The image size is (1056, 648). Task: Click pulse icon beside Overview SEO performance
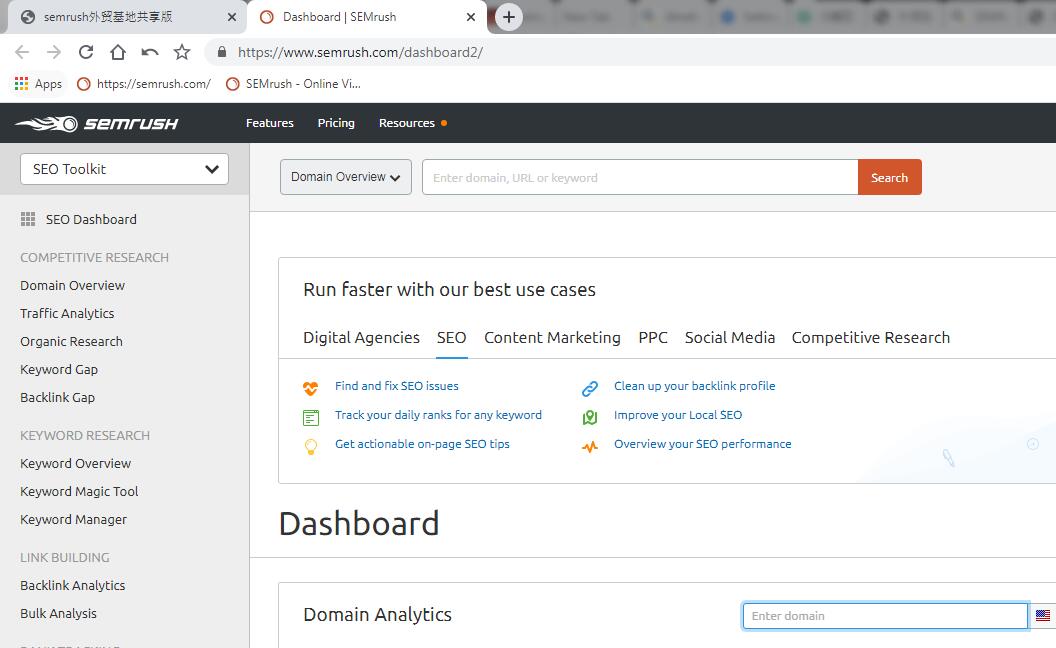pyautogui.click(x=590, y=447)
